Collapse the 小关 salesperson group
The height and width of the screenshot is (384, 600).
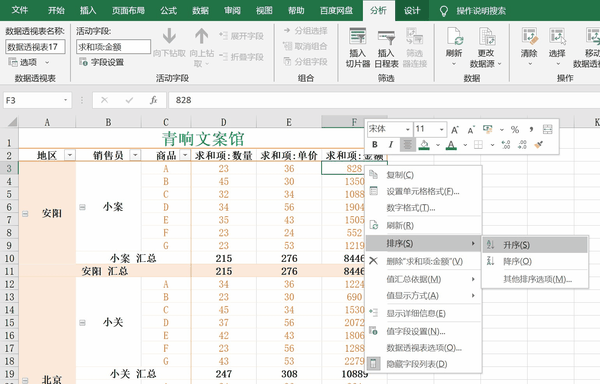point(82,323)
